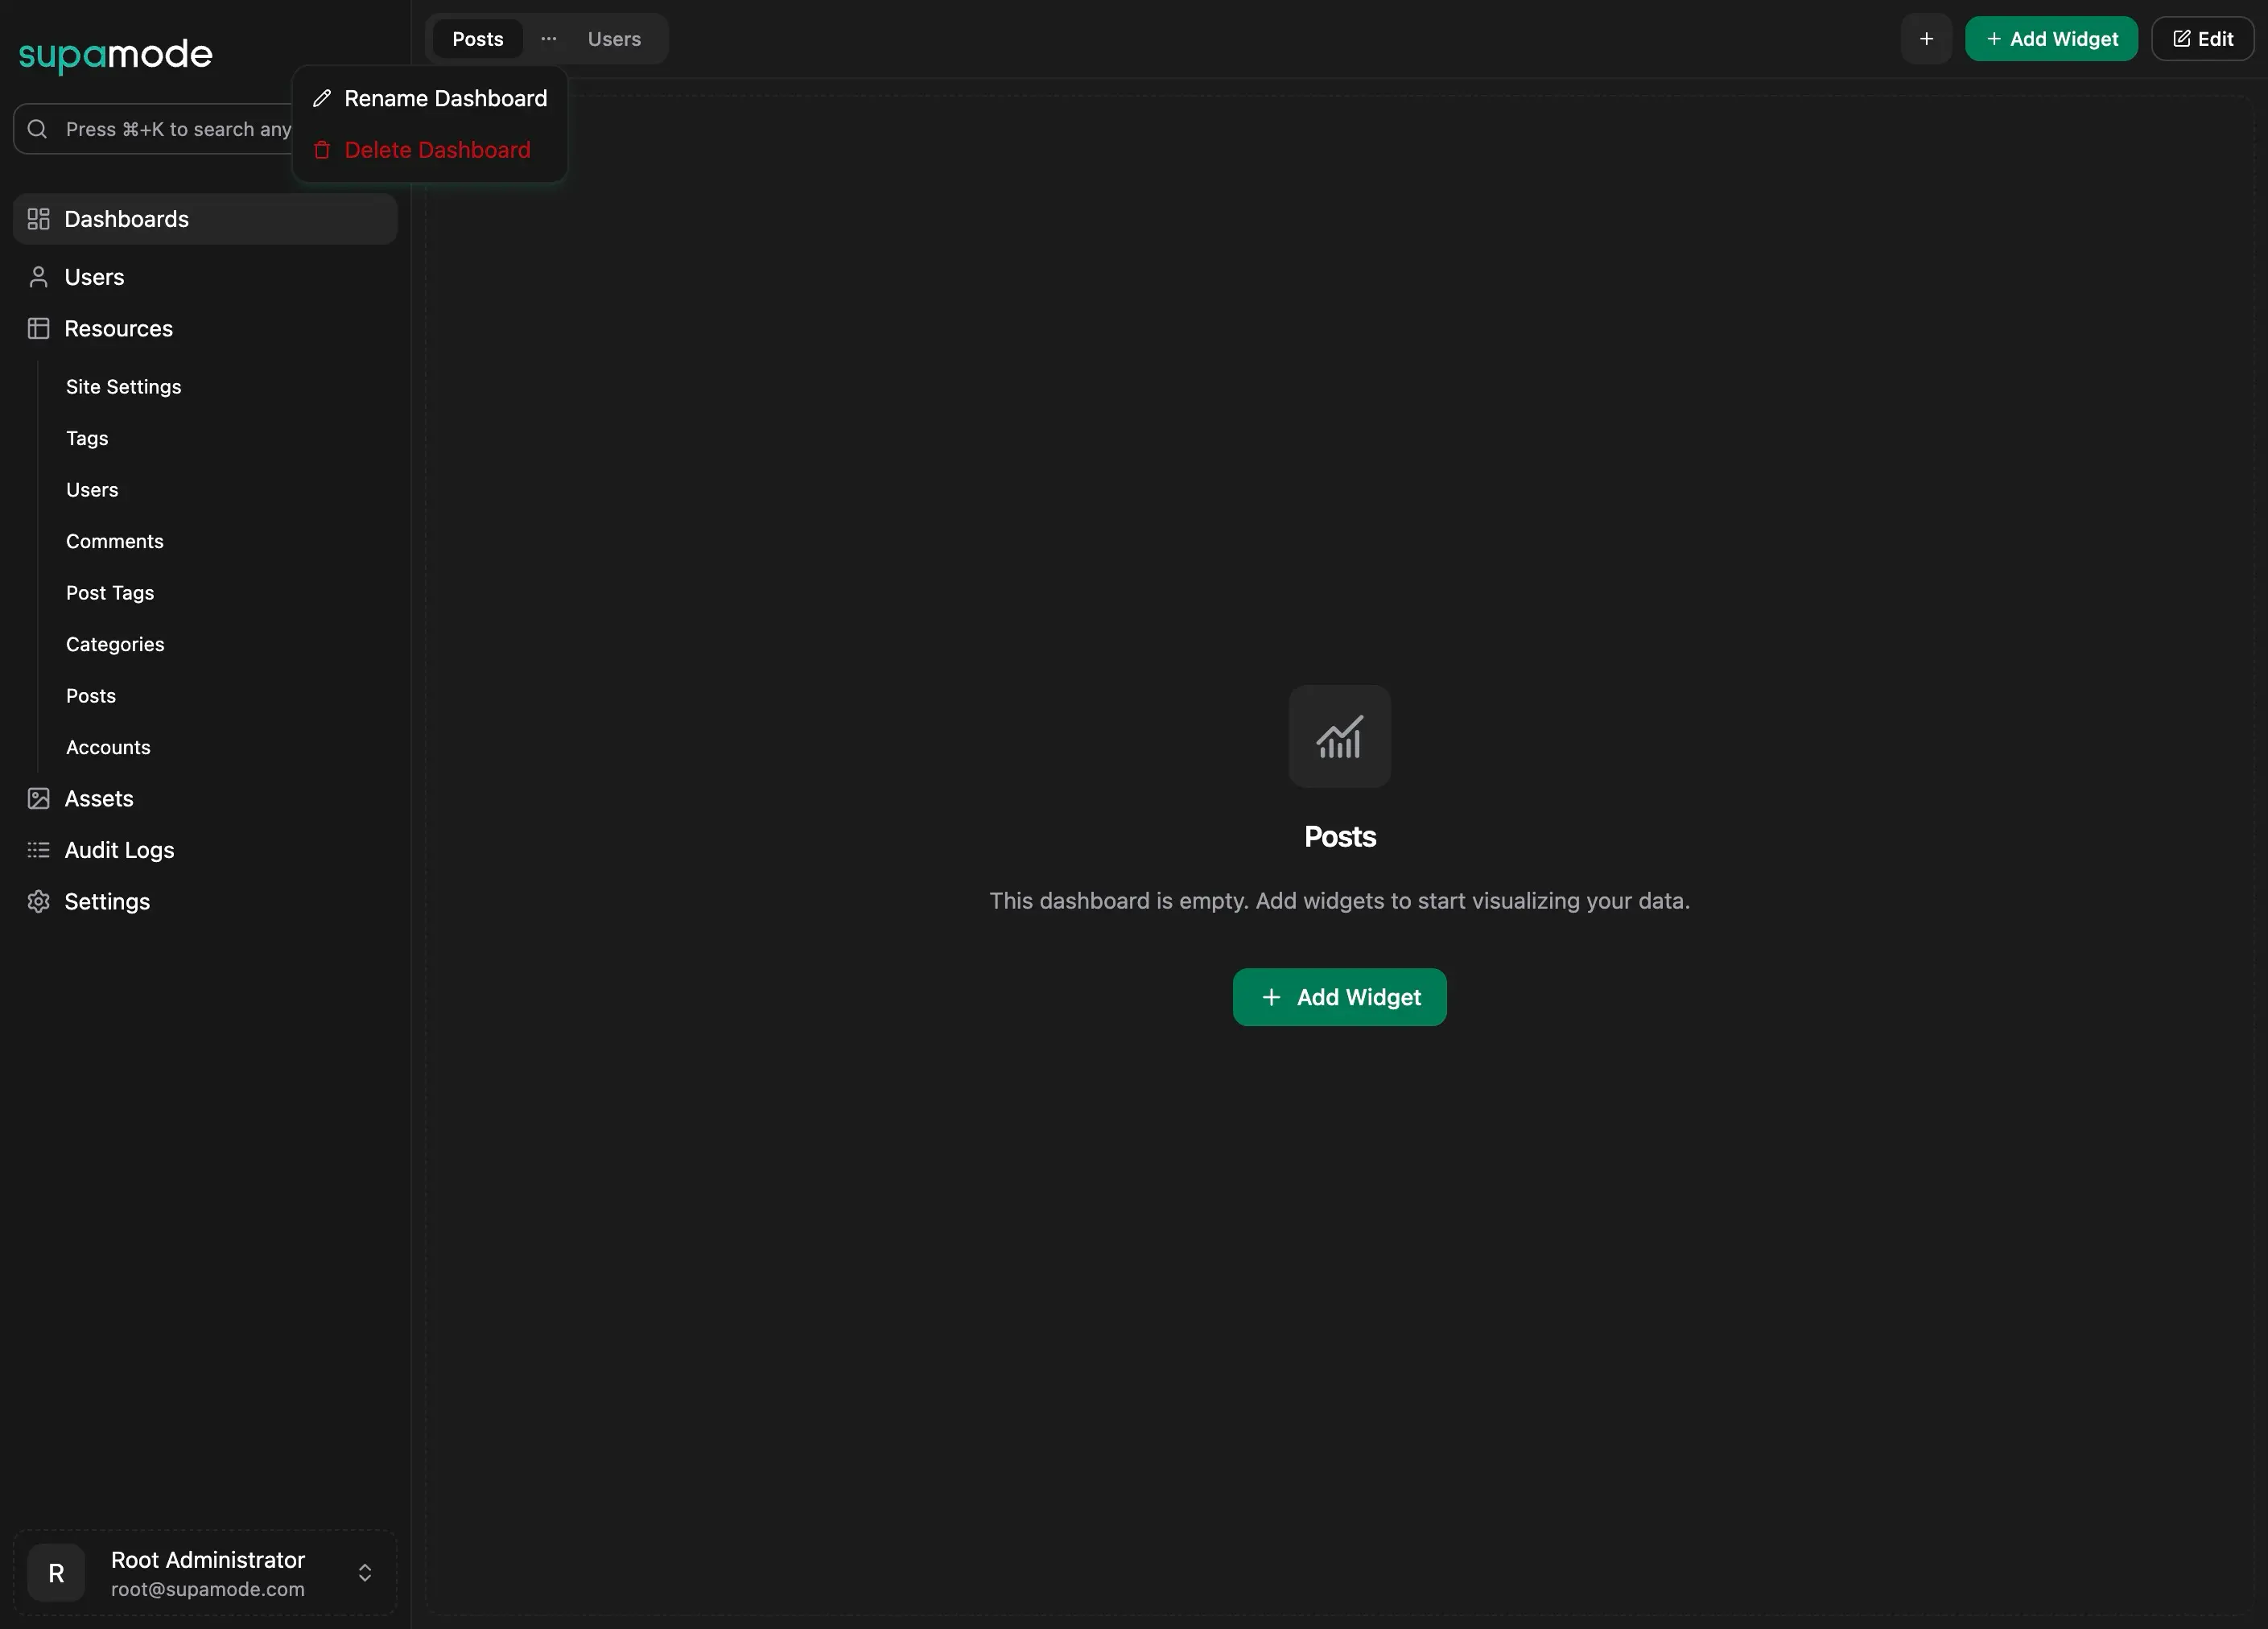Open the Comments resource entry

(114, 541)
